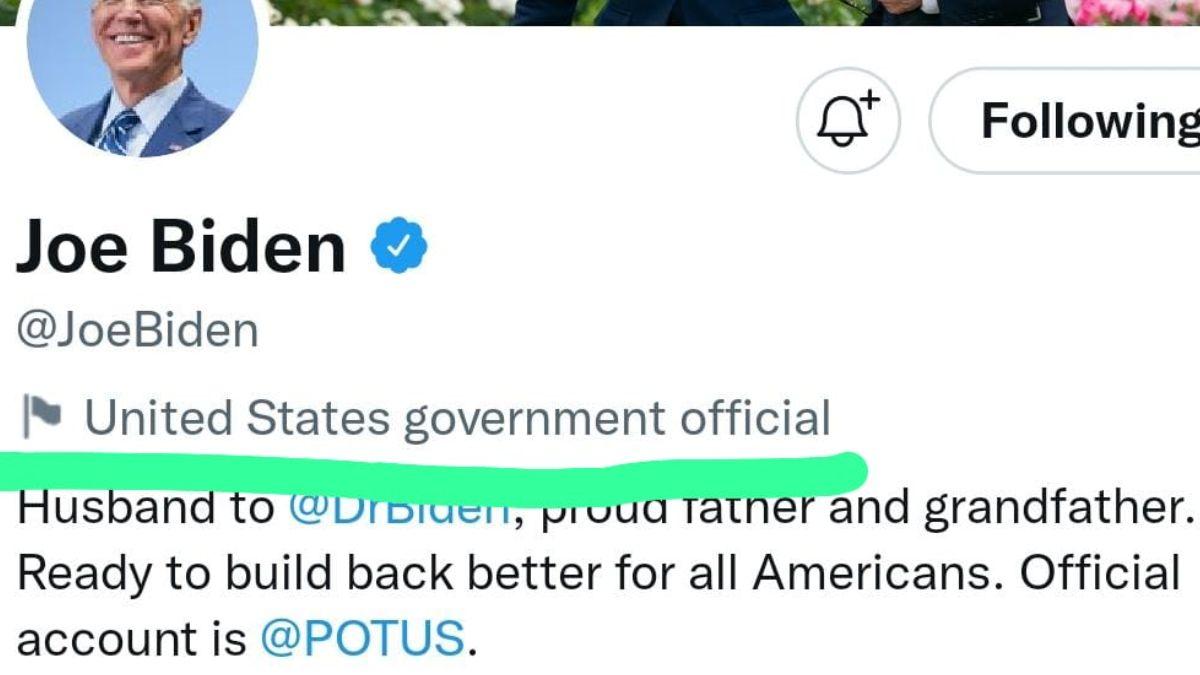Open the header banner image
1200x675 pixels.
click(x=700, y=12)
